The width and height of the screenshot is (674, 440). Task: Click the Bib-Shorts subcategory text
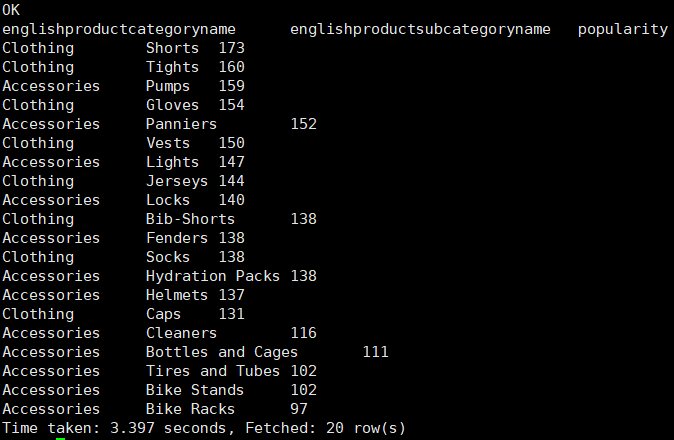pyautogui.click(x=190, y=219)
